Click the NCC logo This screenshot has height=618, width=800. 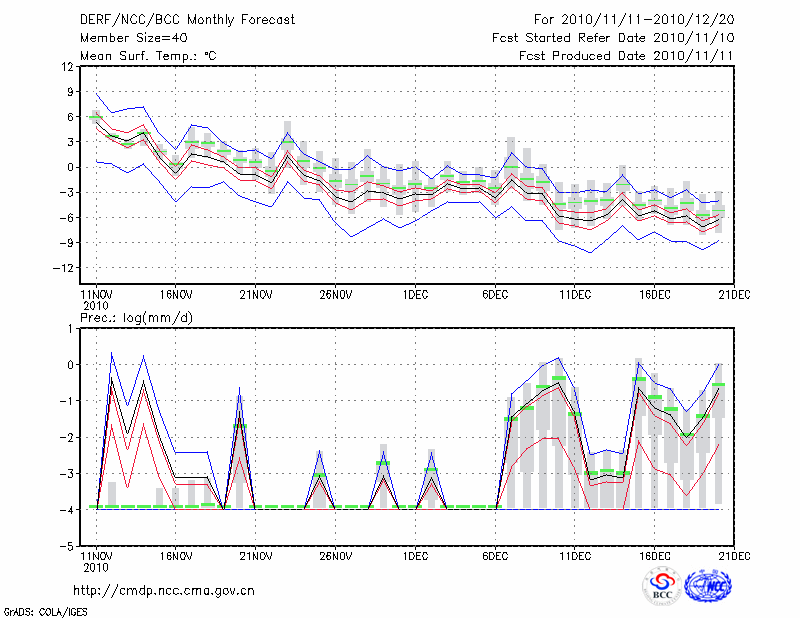(708, 588)
